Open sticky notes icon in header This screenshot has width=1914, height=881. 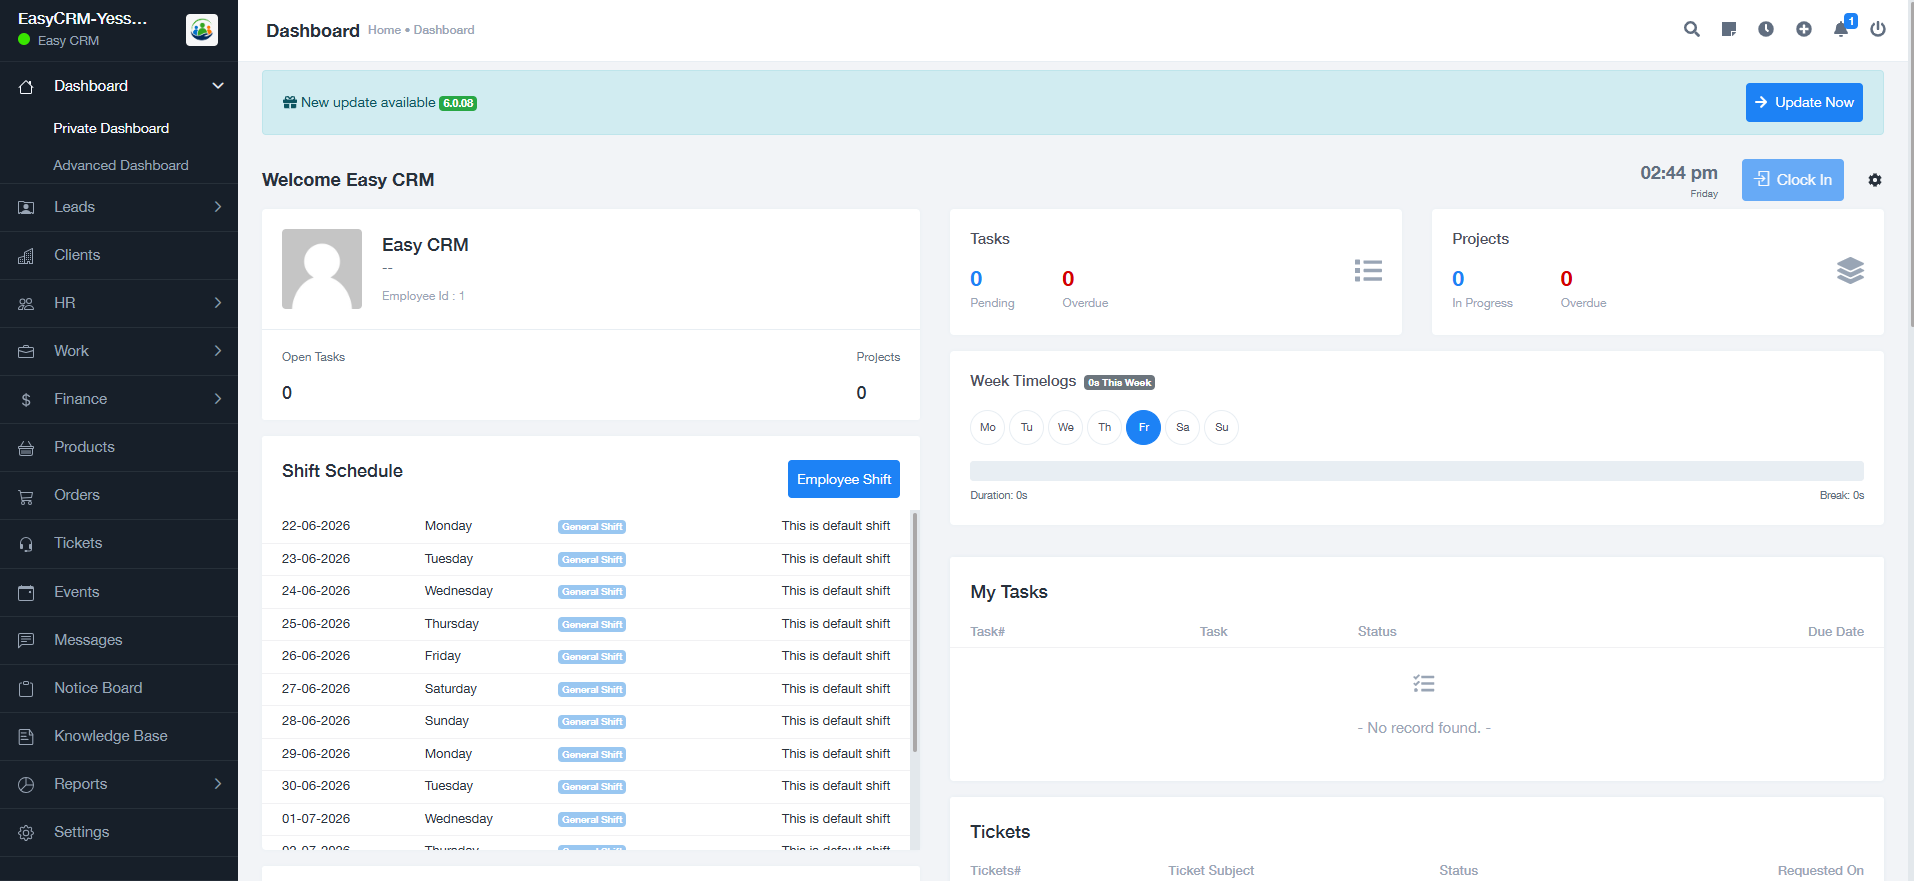(1728, 29)
